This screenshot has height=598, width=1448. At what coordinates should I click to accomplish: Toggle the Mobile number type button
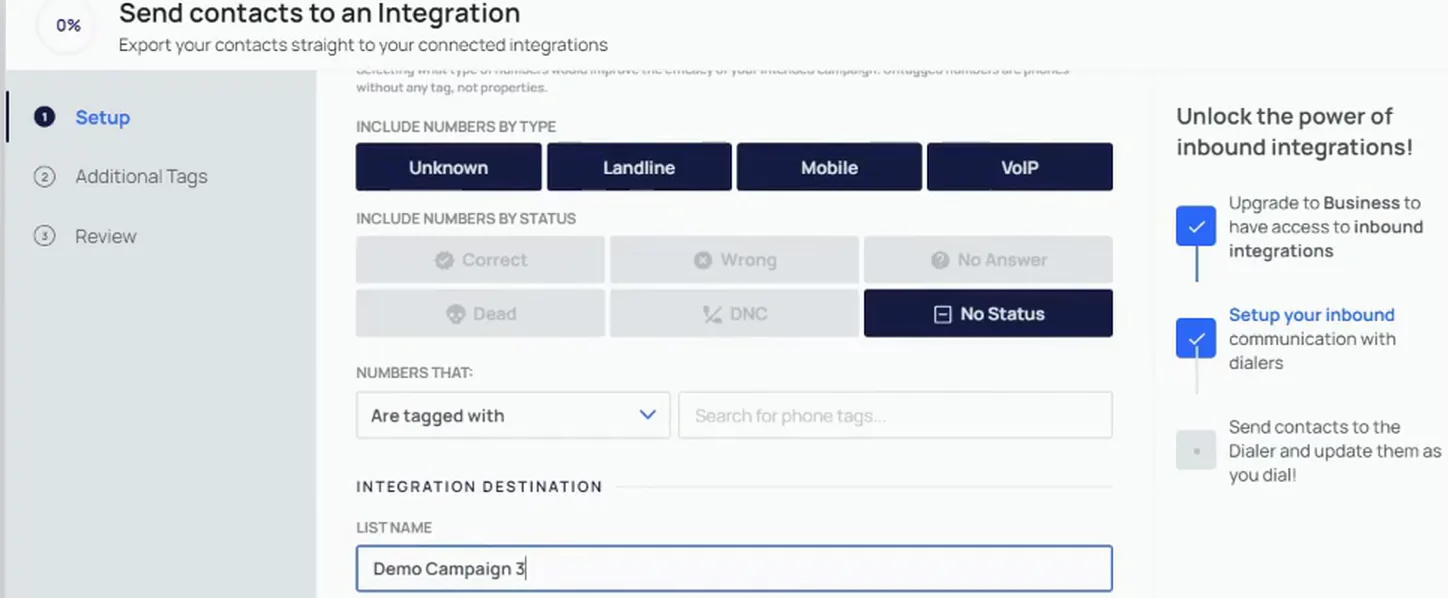(x=829, y=167)
